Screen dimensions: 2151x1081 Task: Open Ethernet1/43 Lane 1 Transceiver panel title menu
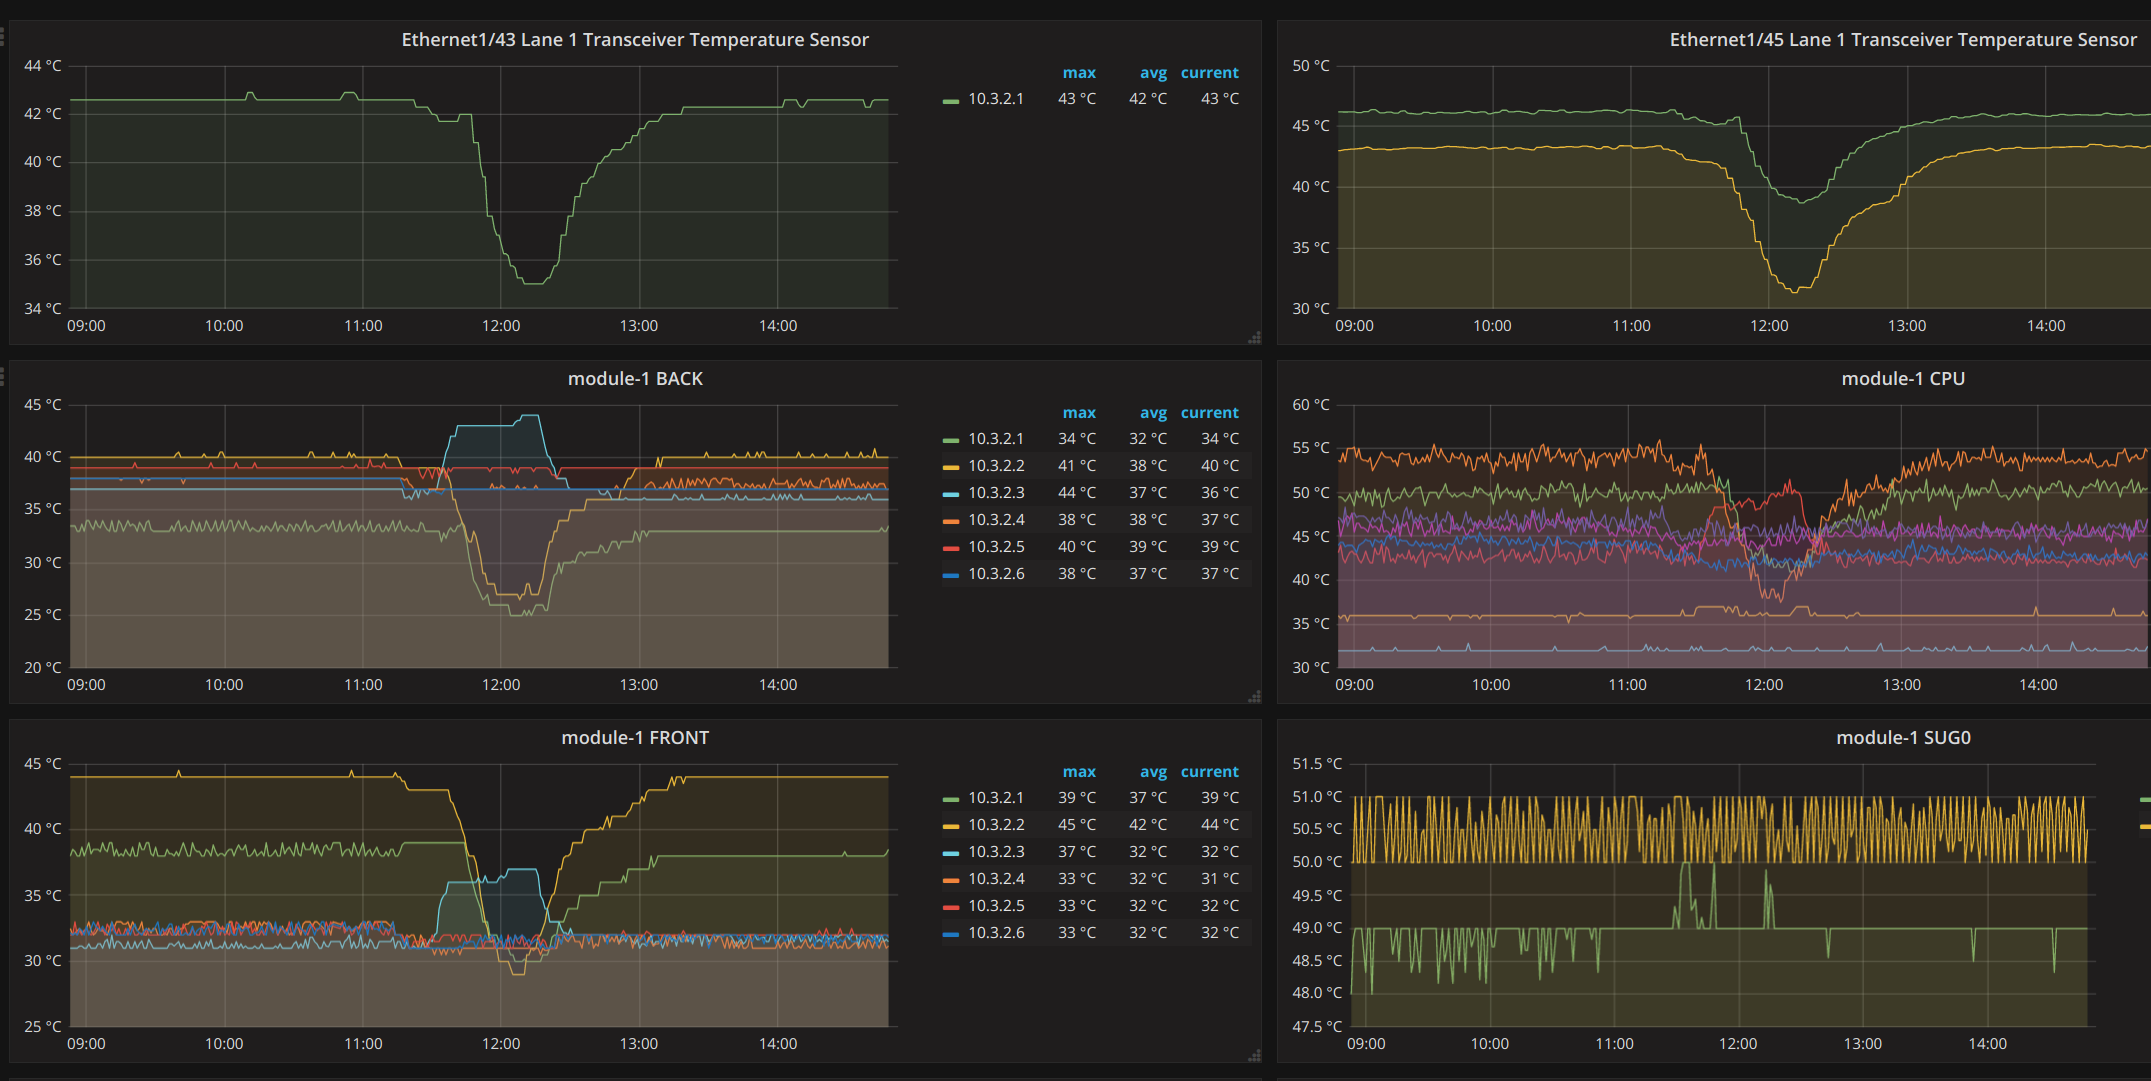click(635, 40)
